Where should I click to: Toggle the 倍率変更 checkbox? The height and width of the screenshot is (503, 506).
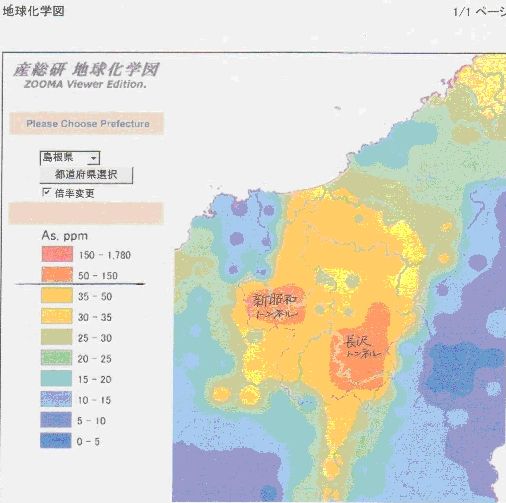(x=46, y=192)
